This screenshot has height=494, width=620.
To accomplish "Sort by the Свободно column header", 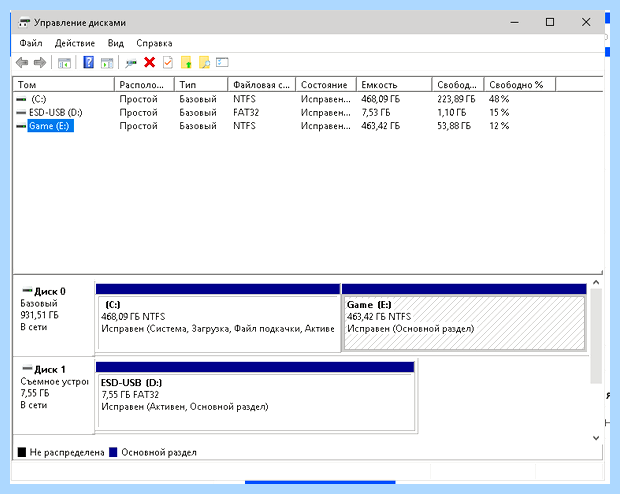I will point(458,85).
